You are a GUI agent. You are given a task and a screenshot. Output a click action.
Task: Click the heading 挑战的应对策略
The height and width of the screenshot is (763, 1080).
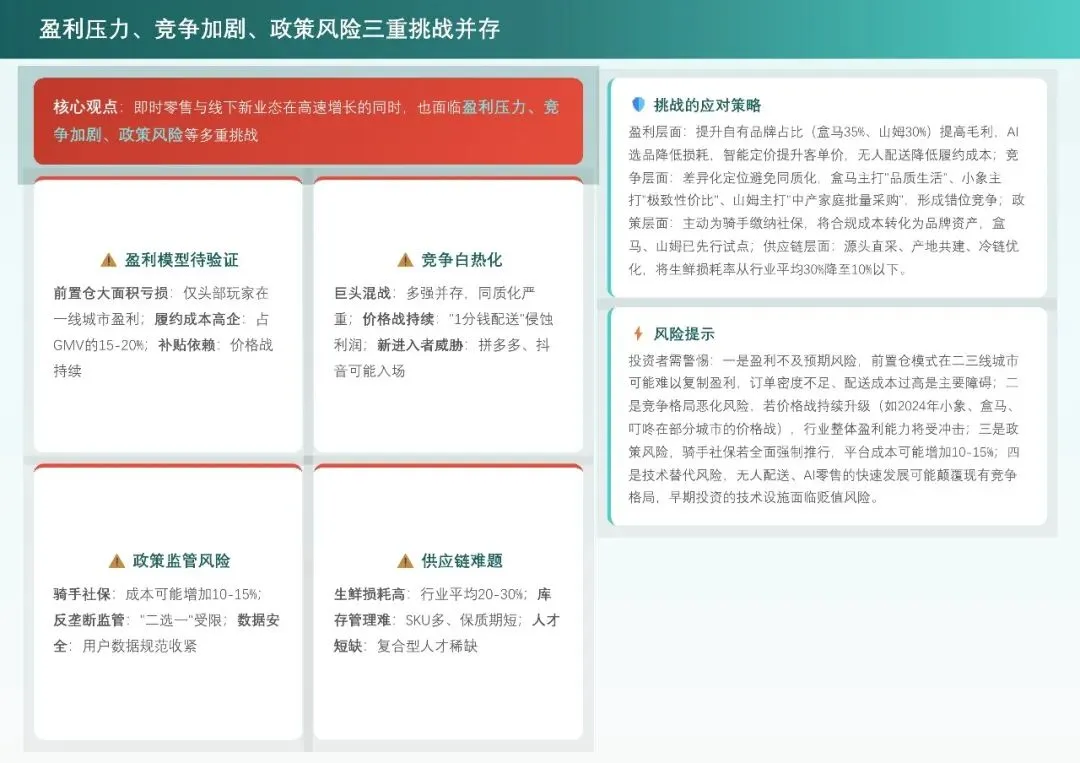[x=707, y=105]
